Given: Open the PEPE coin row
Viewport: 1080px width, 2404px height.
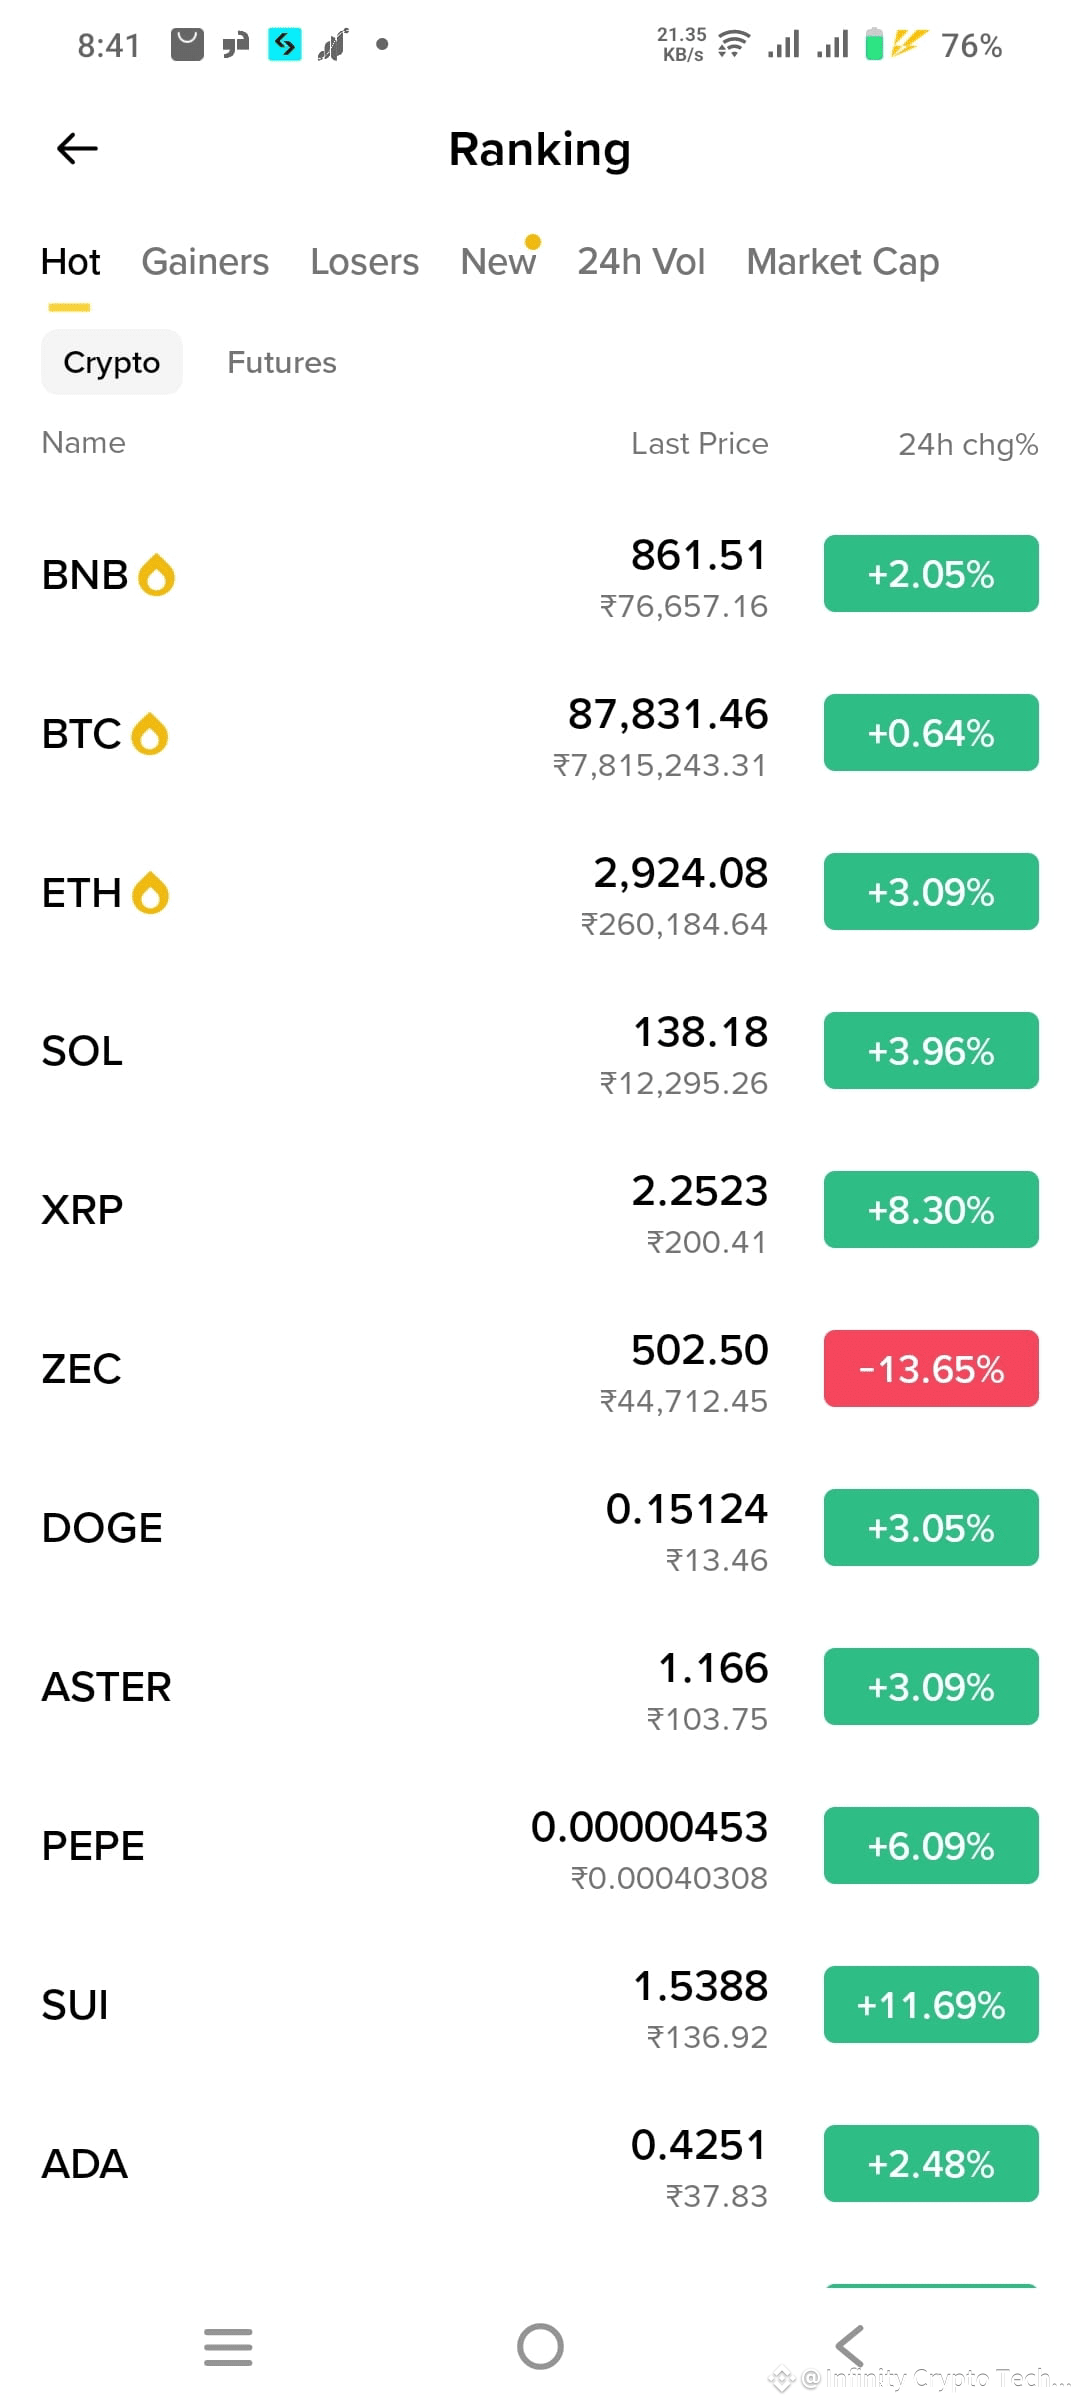Looking at the screenshot, I should [x=540, y=1846].
